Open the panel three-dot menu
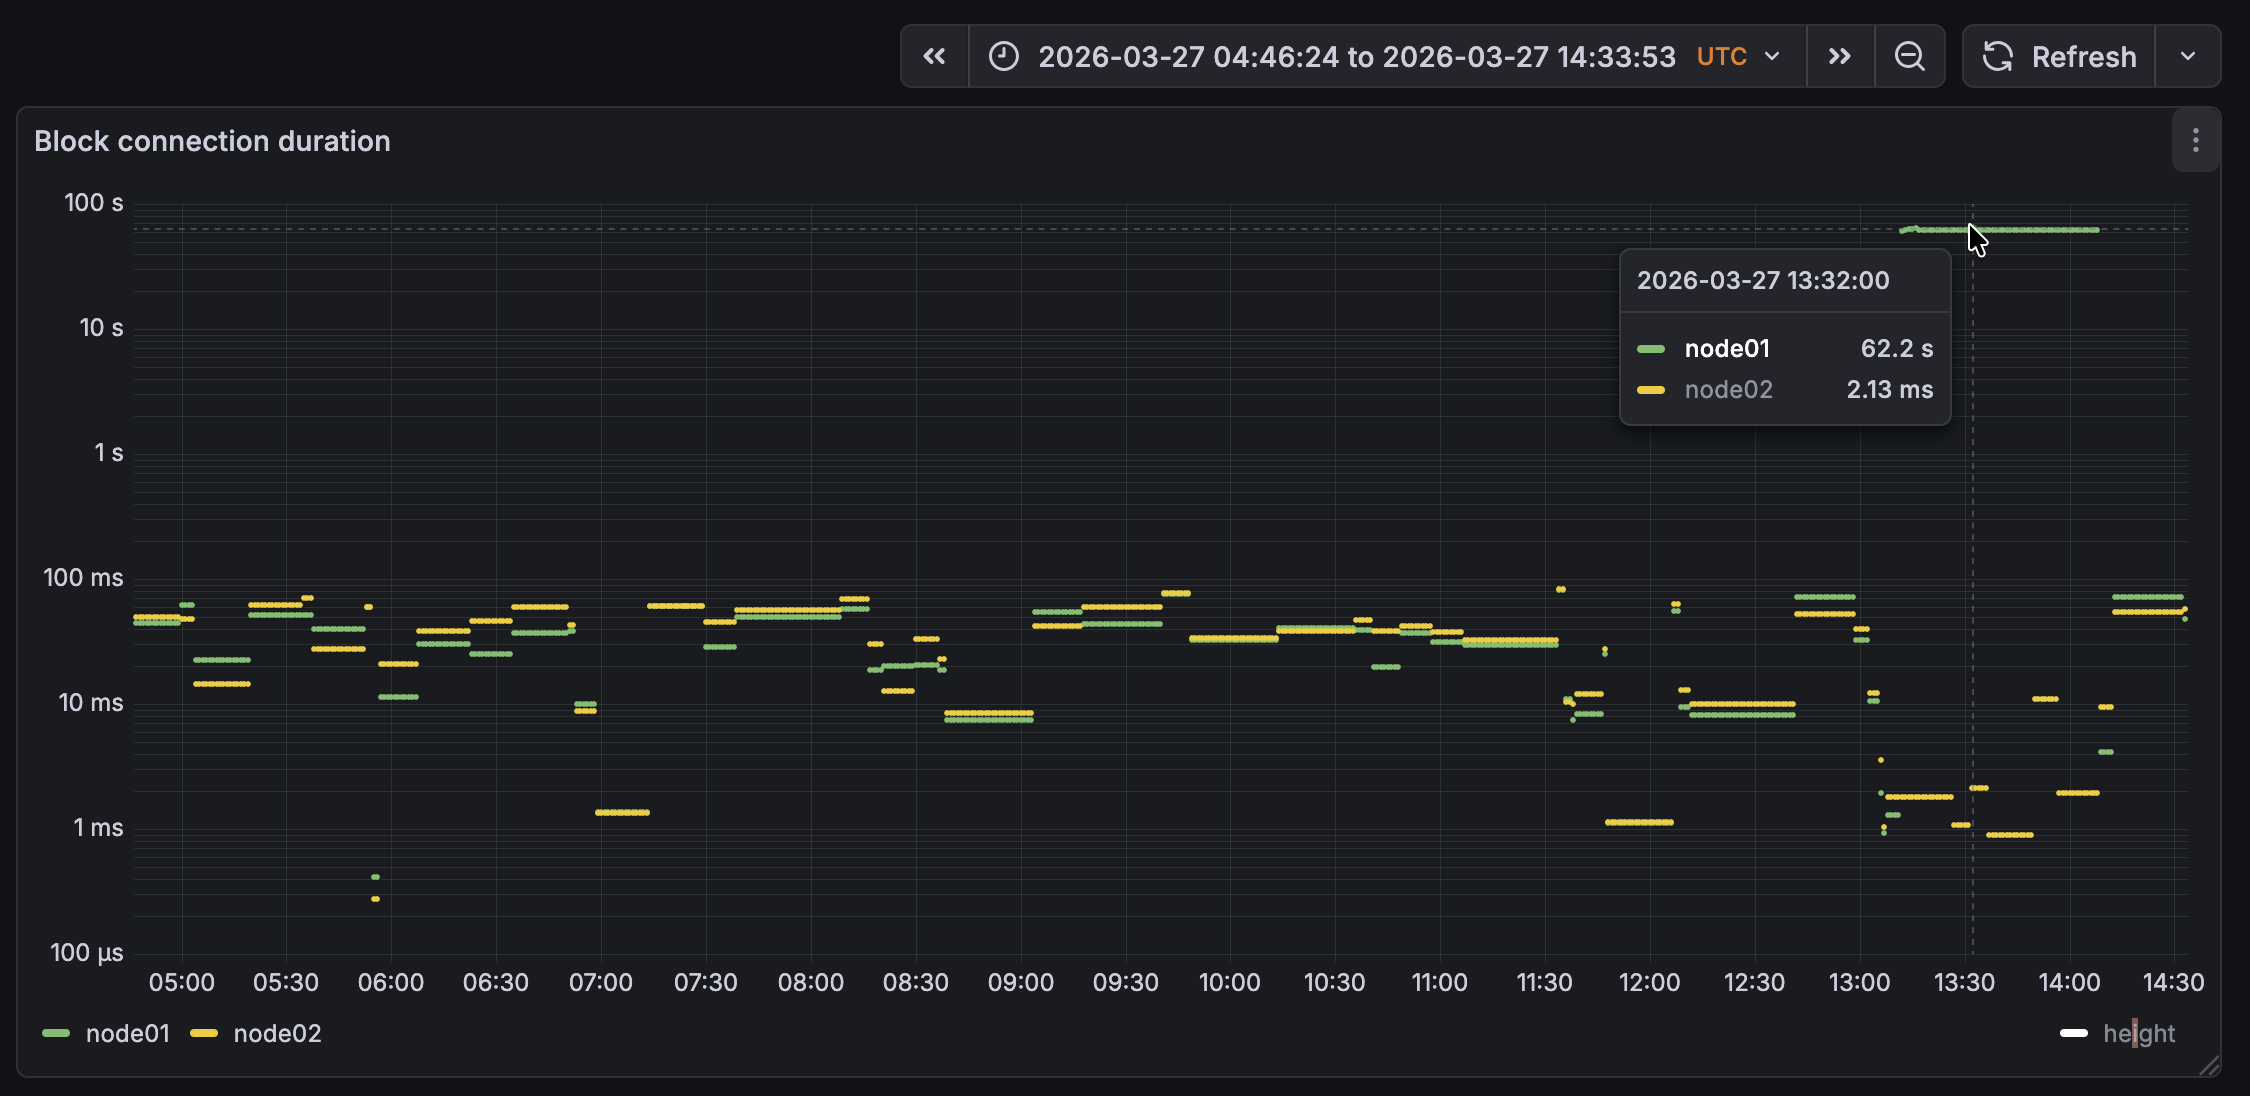 click(x=2195, y=141)
